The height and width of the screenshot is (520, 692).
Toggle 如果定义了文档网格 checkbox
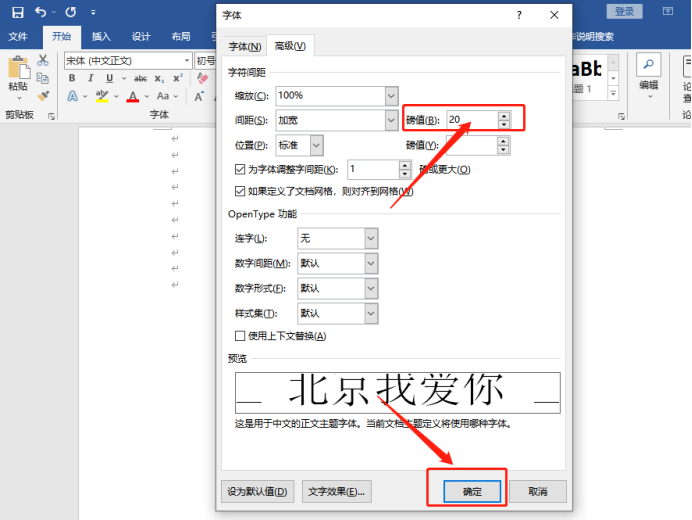pyautogui.click(x=240, y=191)
